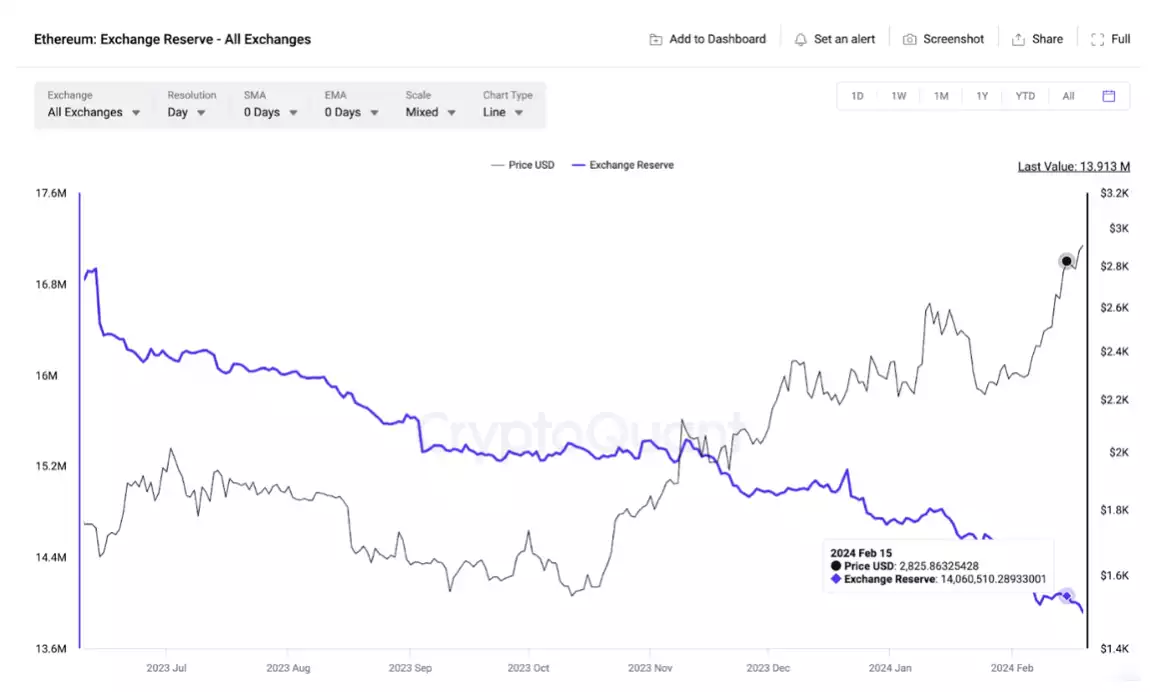Click the highlighted data point marker on the chart
The height and width of the screenshot is (692, 1150).
pos(1066,261)
